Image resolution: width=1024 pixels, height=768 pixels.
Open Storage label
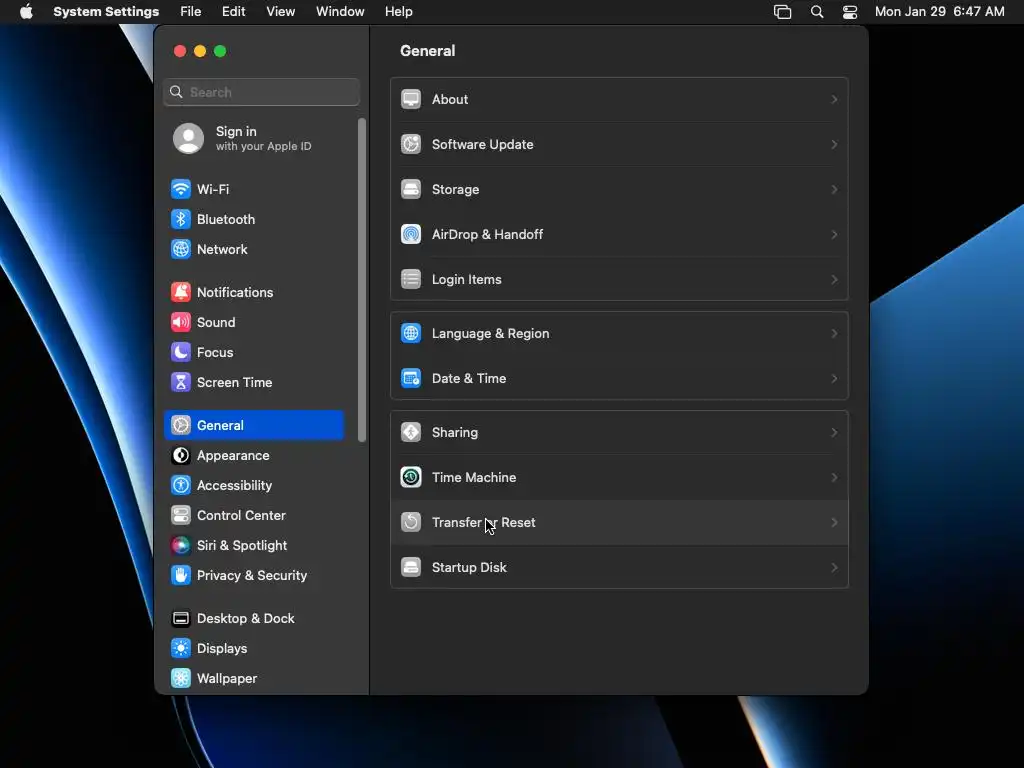[x=455, y=190]
